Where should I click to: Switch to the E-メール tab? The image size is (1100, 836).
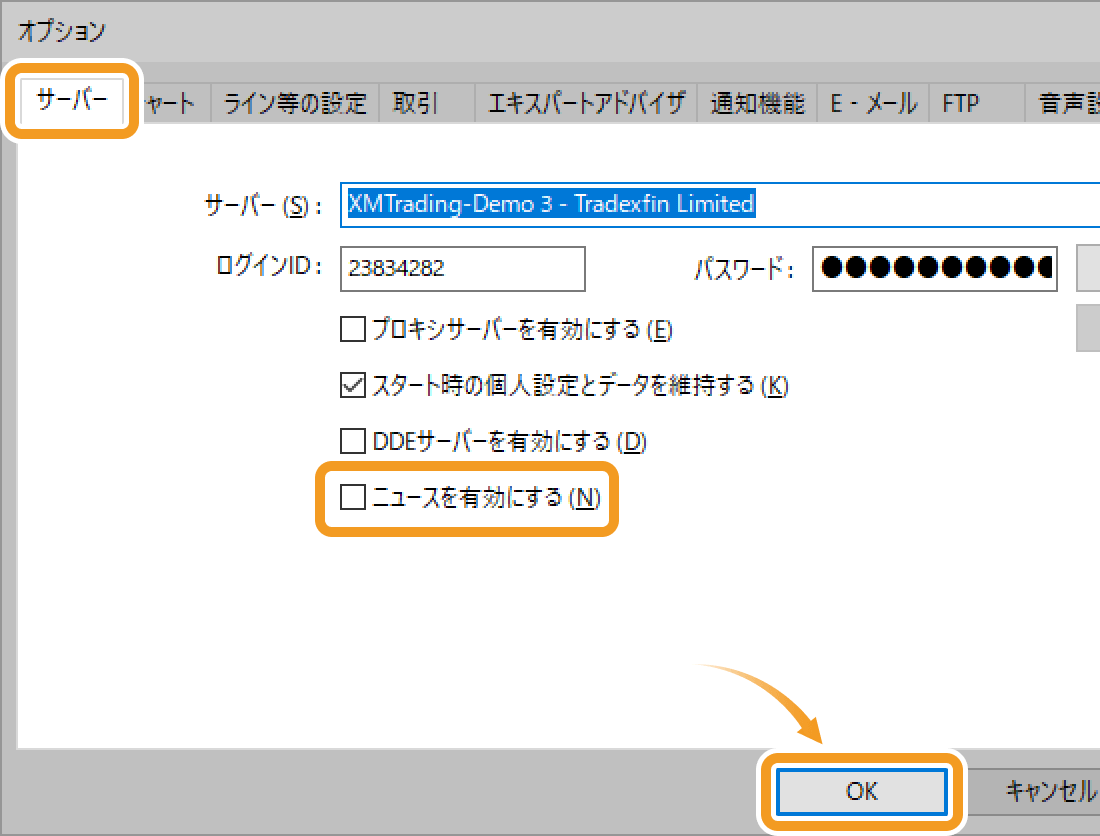point(873,103)
